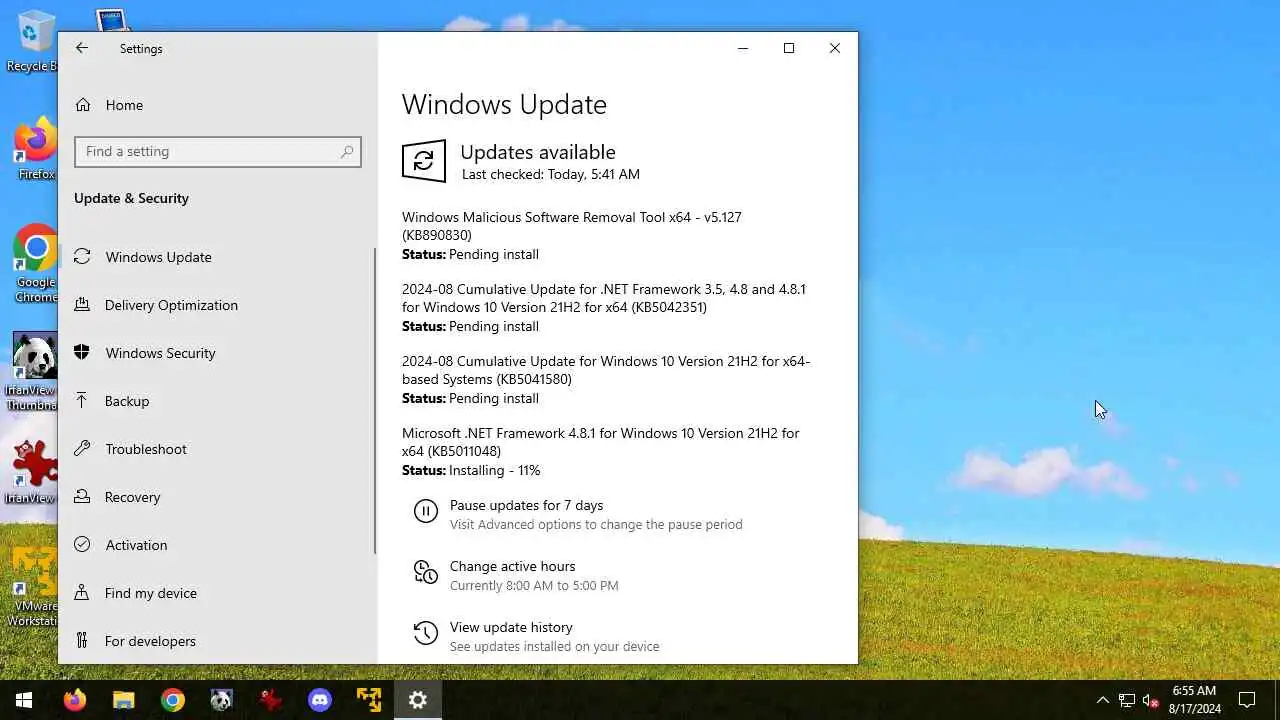Viewport: 1280px width, 720px height.
Task: Click the Delivery Optimization icon
Action: tap(83, 305)
